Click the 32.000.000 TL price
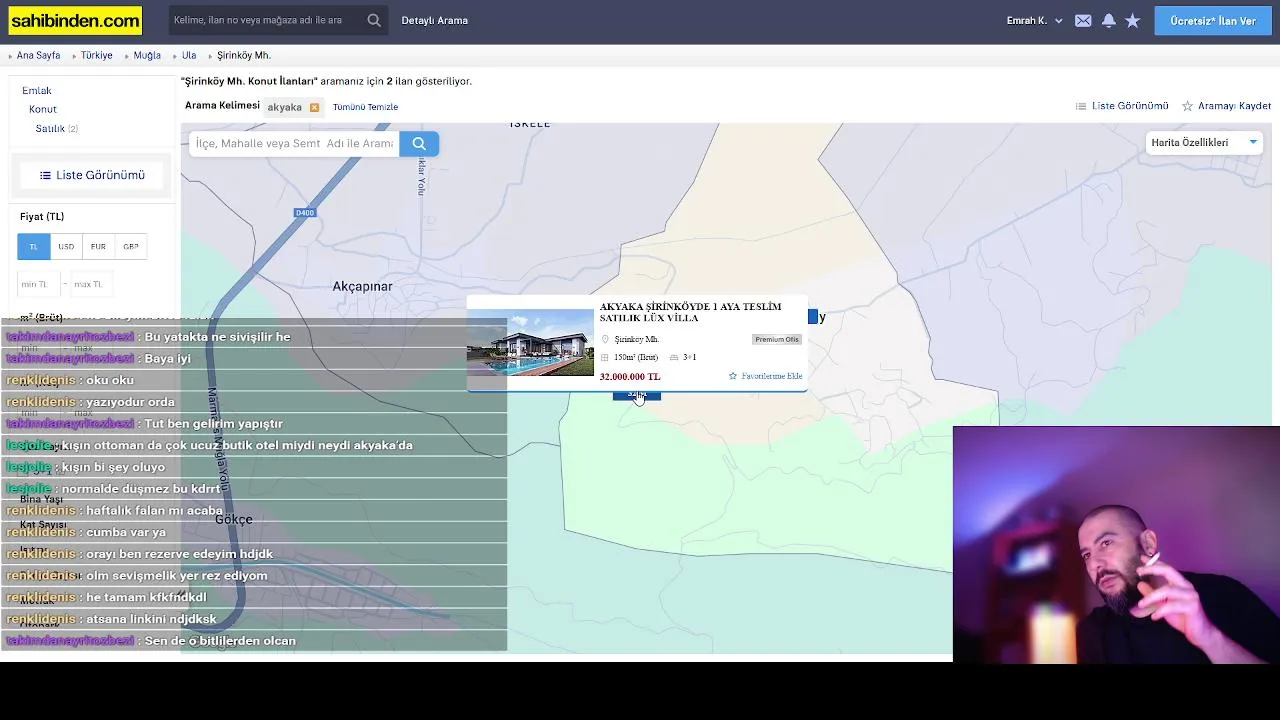The width and height of the screenshot is (1280, 720). 630,377
